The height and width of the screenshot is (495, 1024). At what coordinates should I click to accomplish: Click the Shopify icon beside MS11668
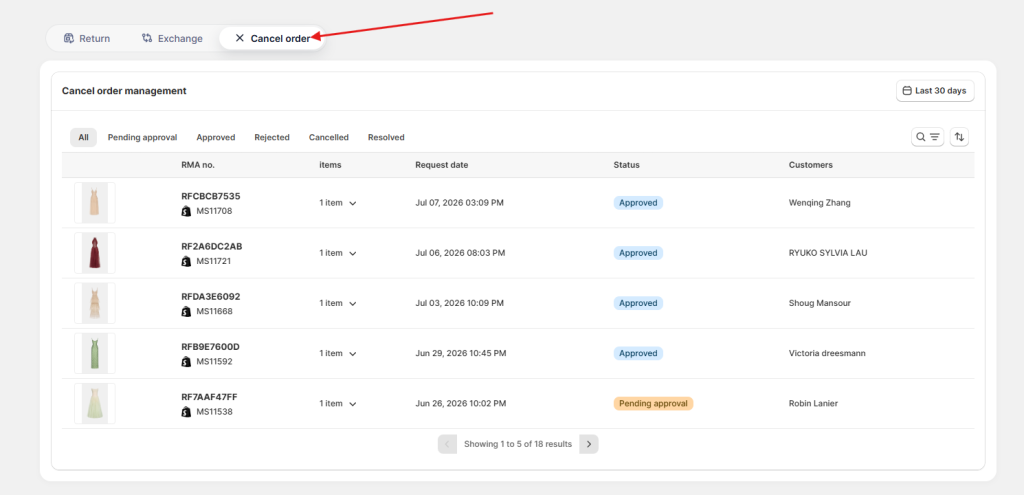[186, 311]
